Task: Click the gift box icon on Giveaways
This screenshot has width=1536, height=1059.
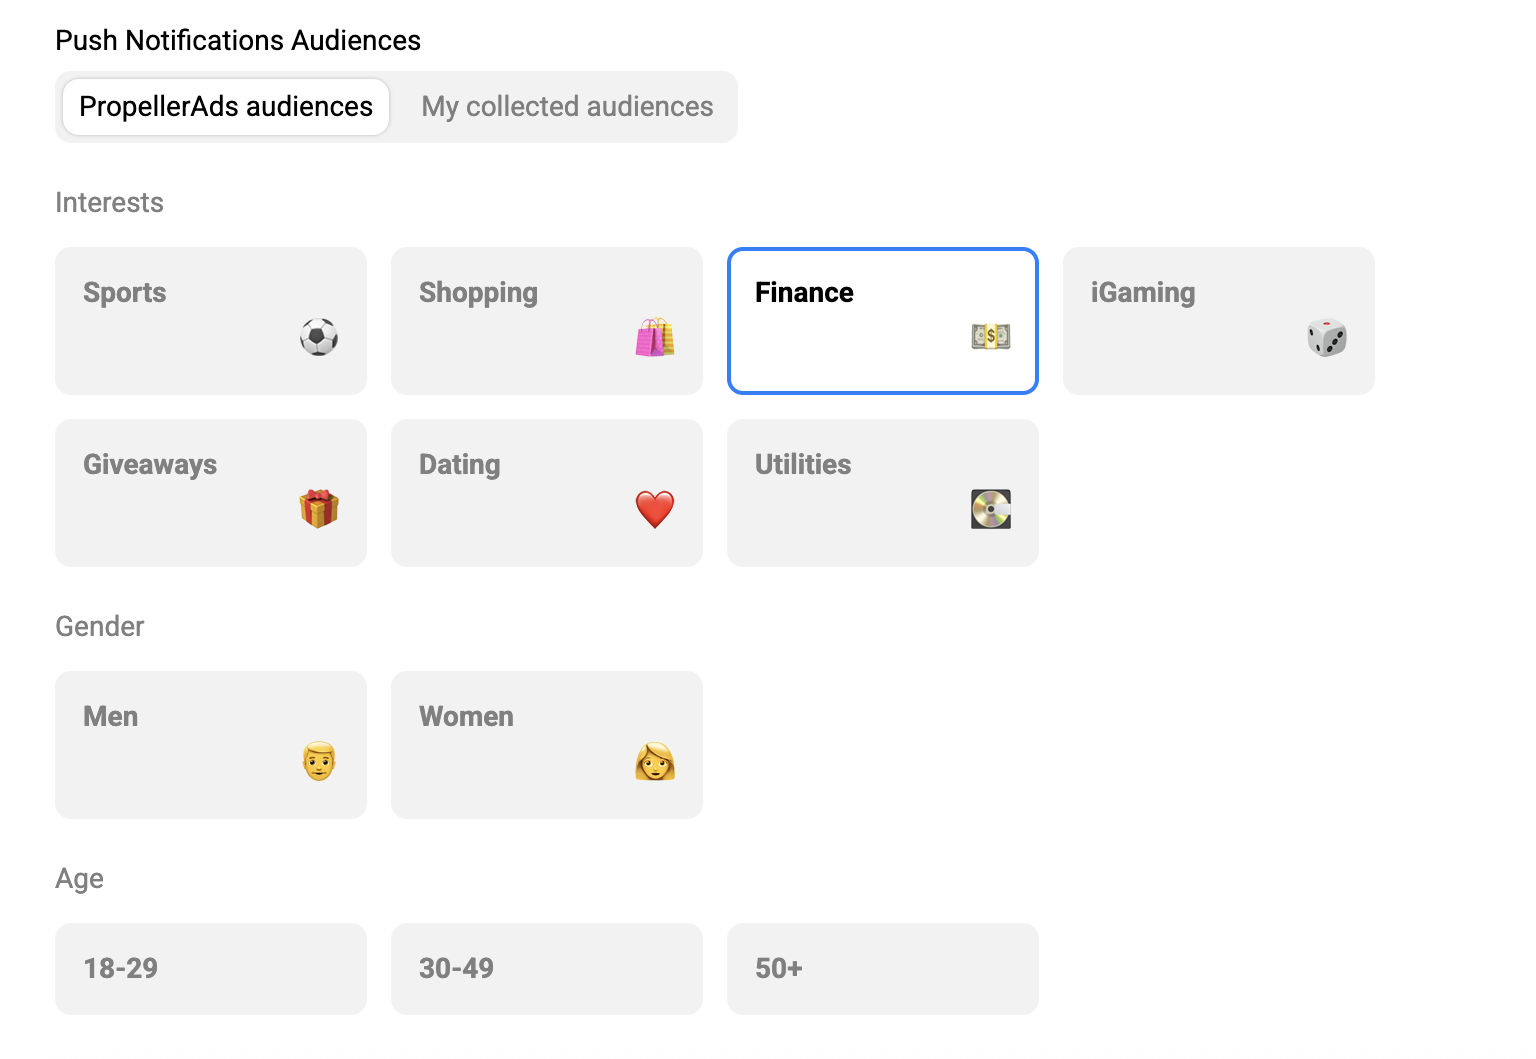Action: tap(319, 509)
